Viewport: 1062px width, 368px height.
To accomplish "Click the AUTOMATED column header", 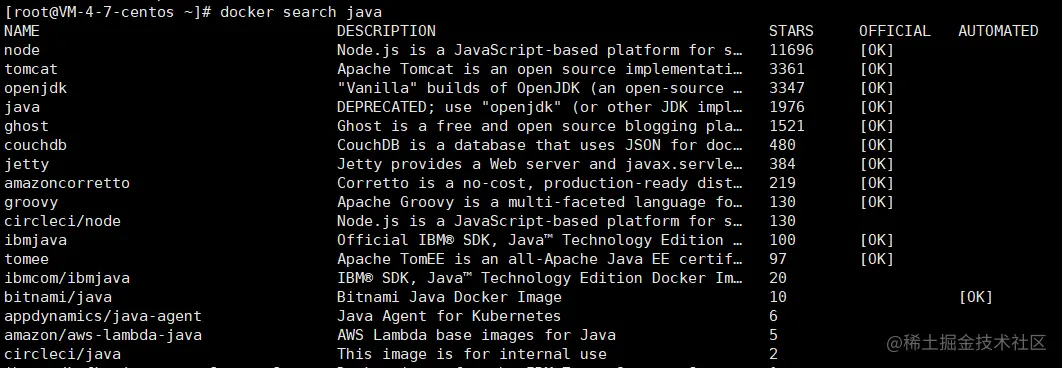I will [998, 30].
